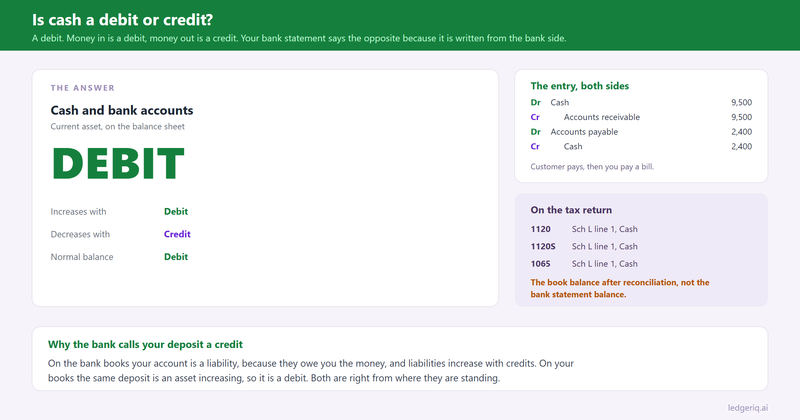The width and height of the screenshot is (800, 420).
Task: Click the 9,500 amount for Accounts receivable
Action: tap(741, 117)
